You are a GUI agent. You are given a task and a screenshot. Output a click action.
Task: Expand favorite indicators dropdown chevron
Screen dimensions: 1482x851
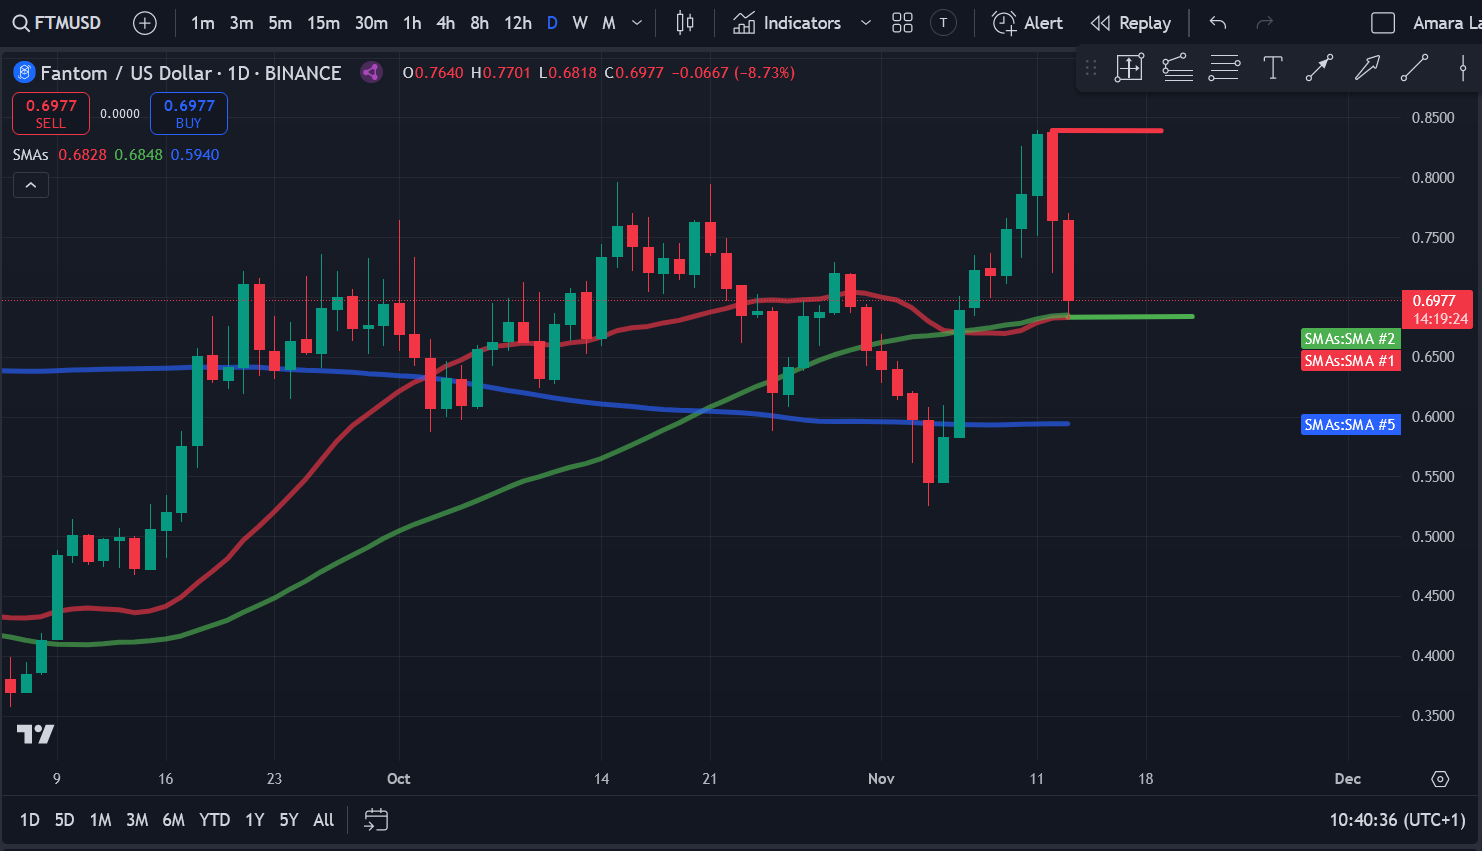pyautogui.click(x=866, y=22)
